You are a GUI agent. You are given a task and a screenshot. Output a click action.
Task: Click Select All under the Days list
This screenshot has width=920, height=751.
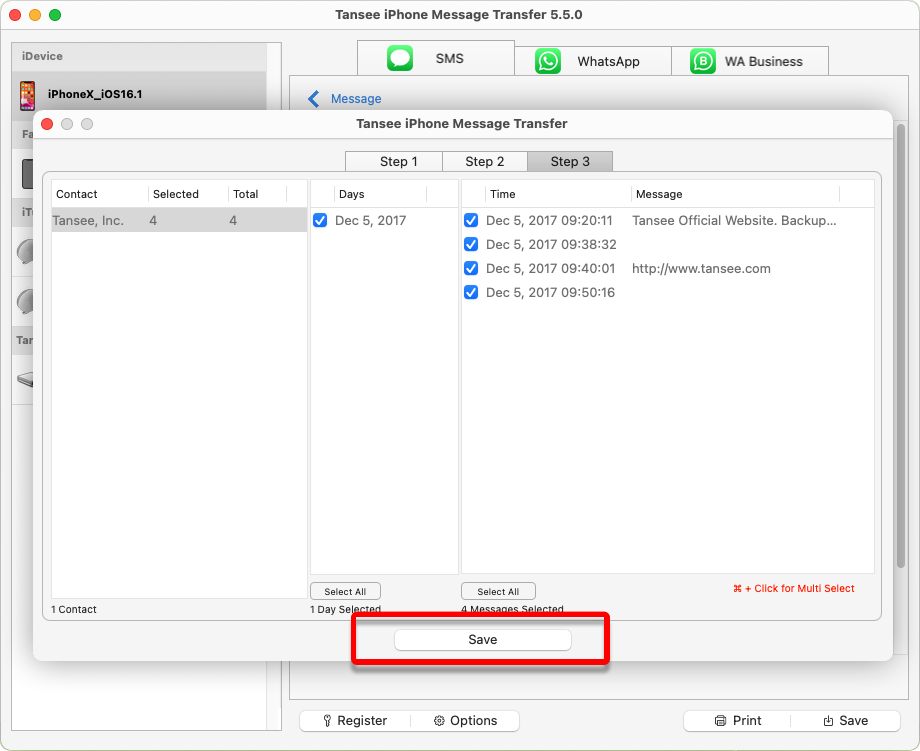coord(345,591)
